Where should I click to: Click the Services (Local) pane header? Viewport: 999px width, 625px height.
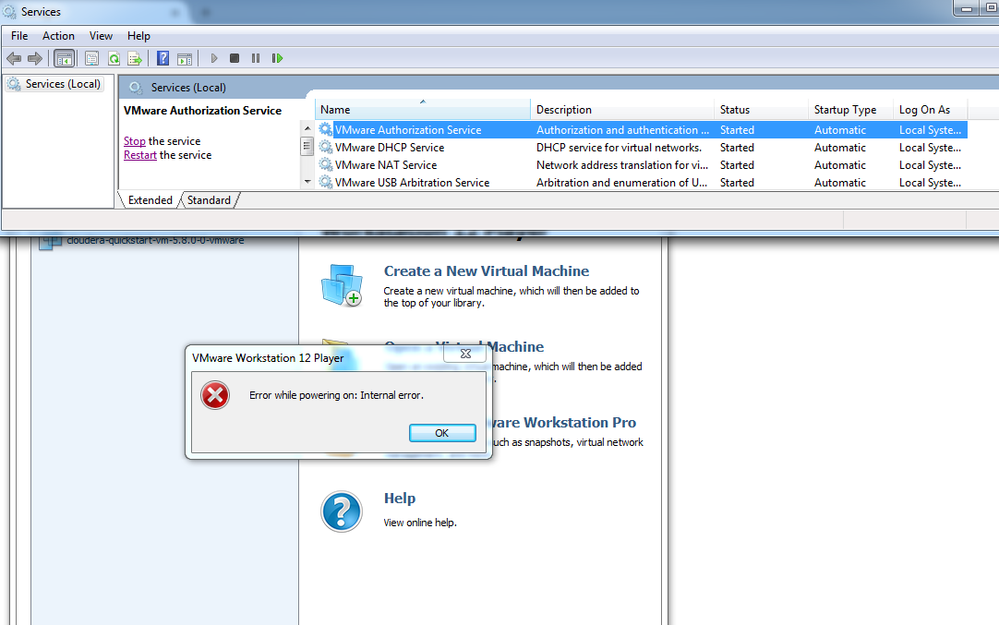188,88
